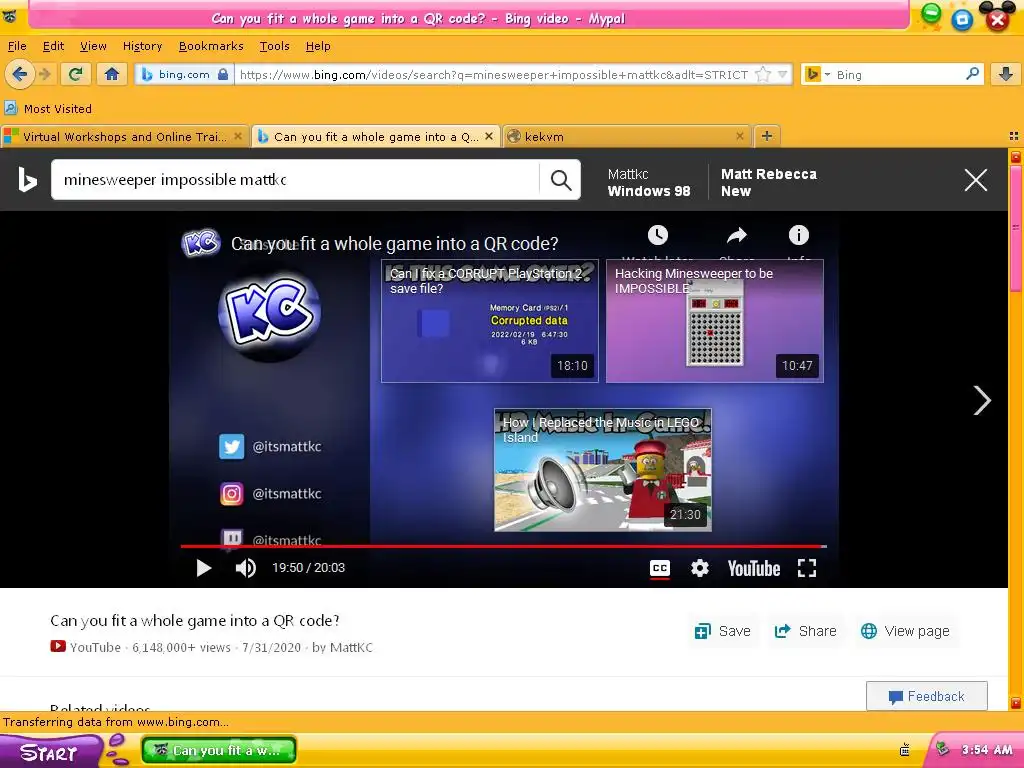Open Can I fix a CORRUPT PlayStation 2 video
This screenshot has height=768, width=1024.
[490, 321]
